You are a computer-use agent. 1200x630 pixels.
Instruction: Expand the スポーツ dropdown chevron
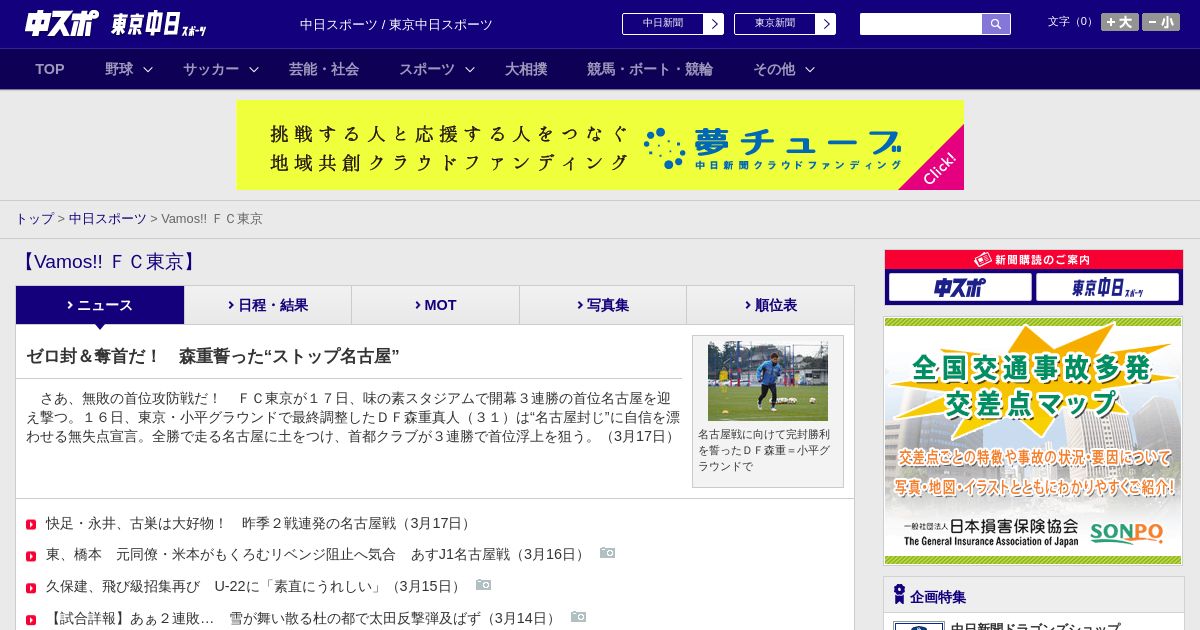tap(470, 69)
